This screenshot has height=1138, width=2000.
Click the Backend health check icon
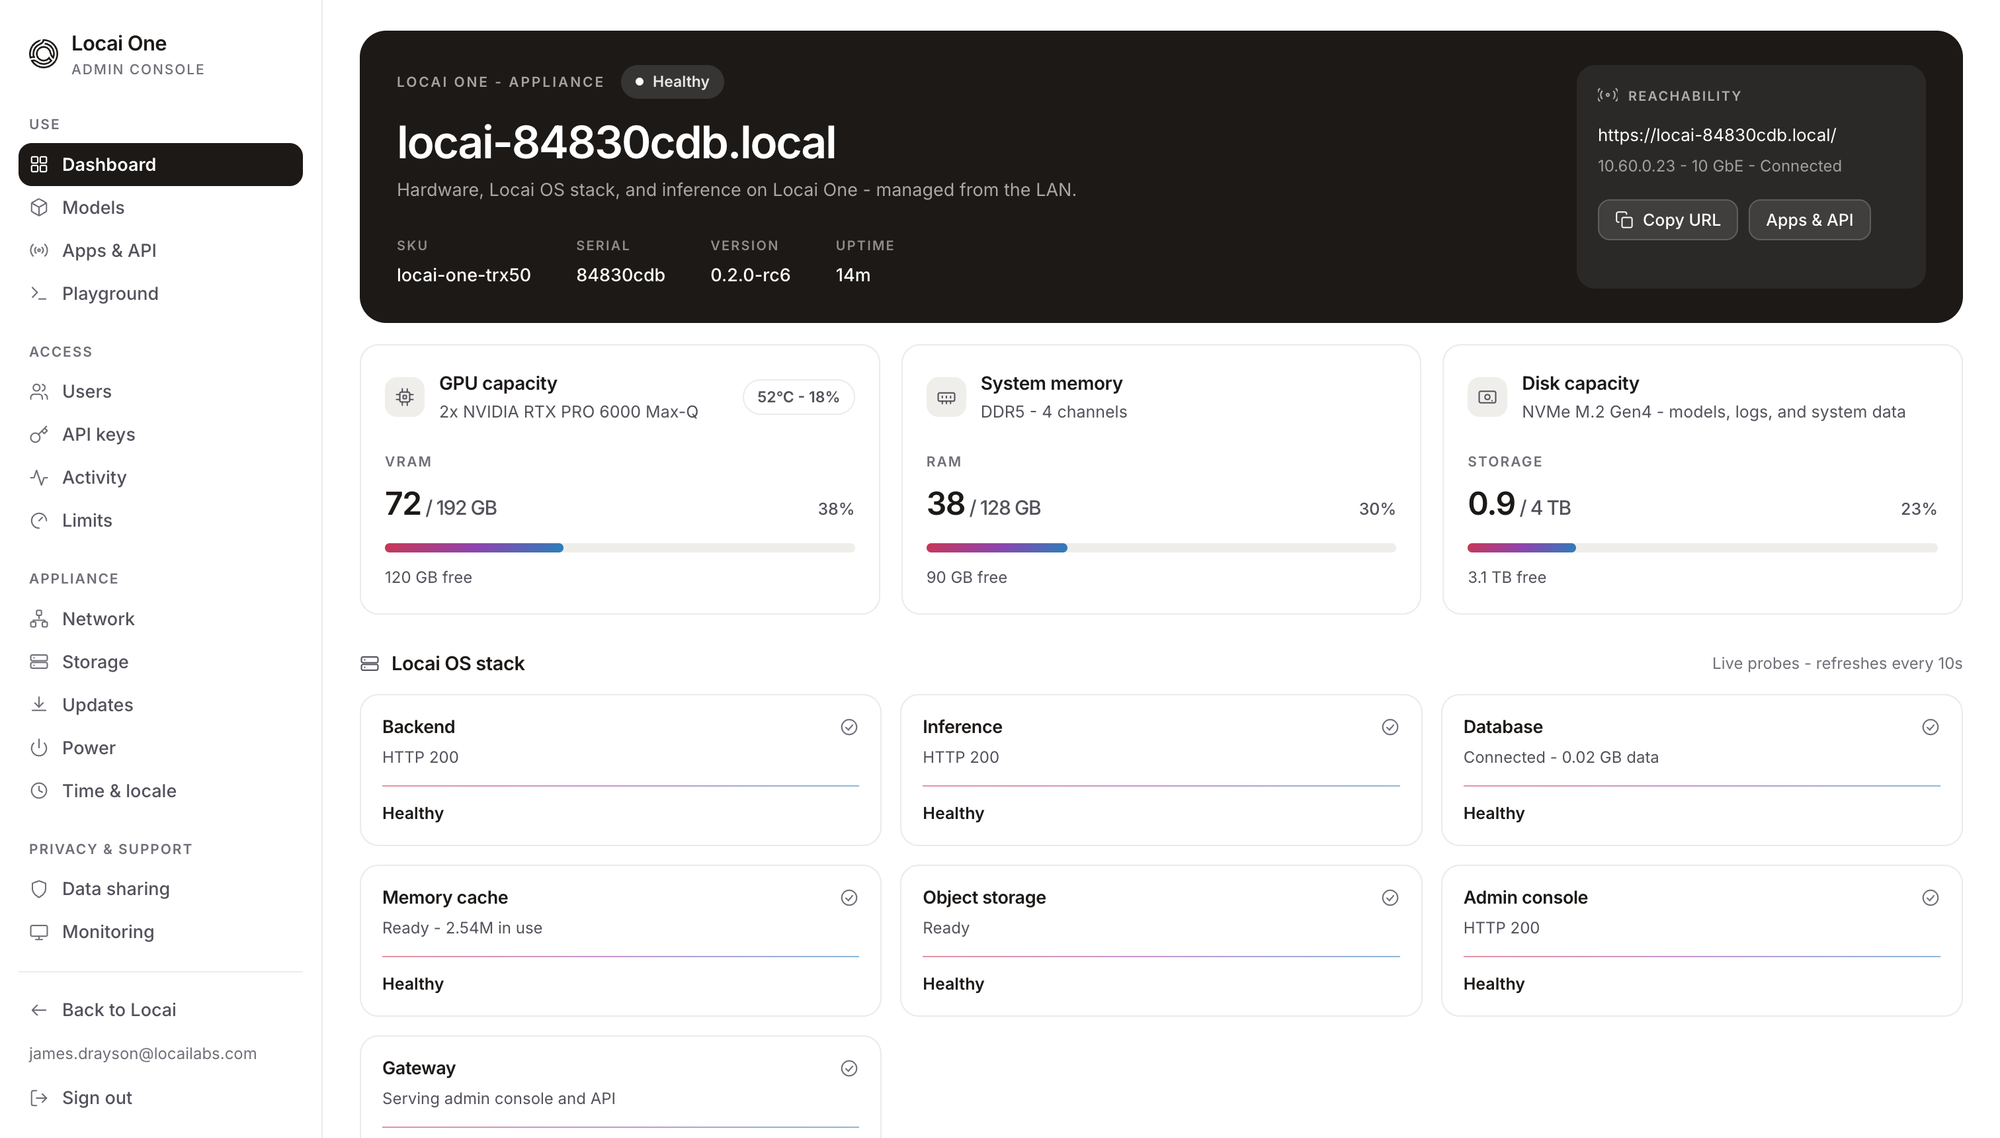(x=849, y=727)
